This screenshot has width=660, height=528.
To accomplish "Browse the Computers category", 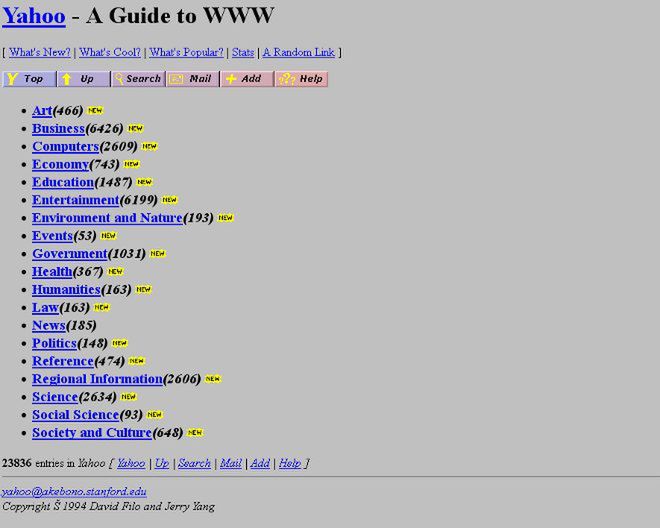I will tap(66, 147).
